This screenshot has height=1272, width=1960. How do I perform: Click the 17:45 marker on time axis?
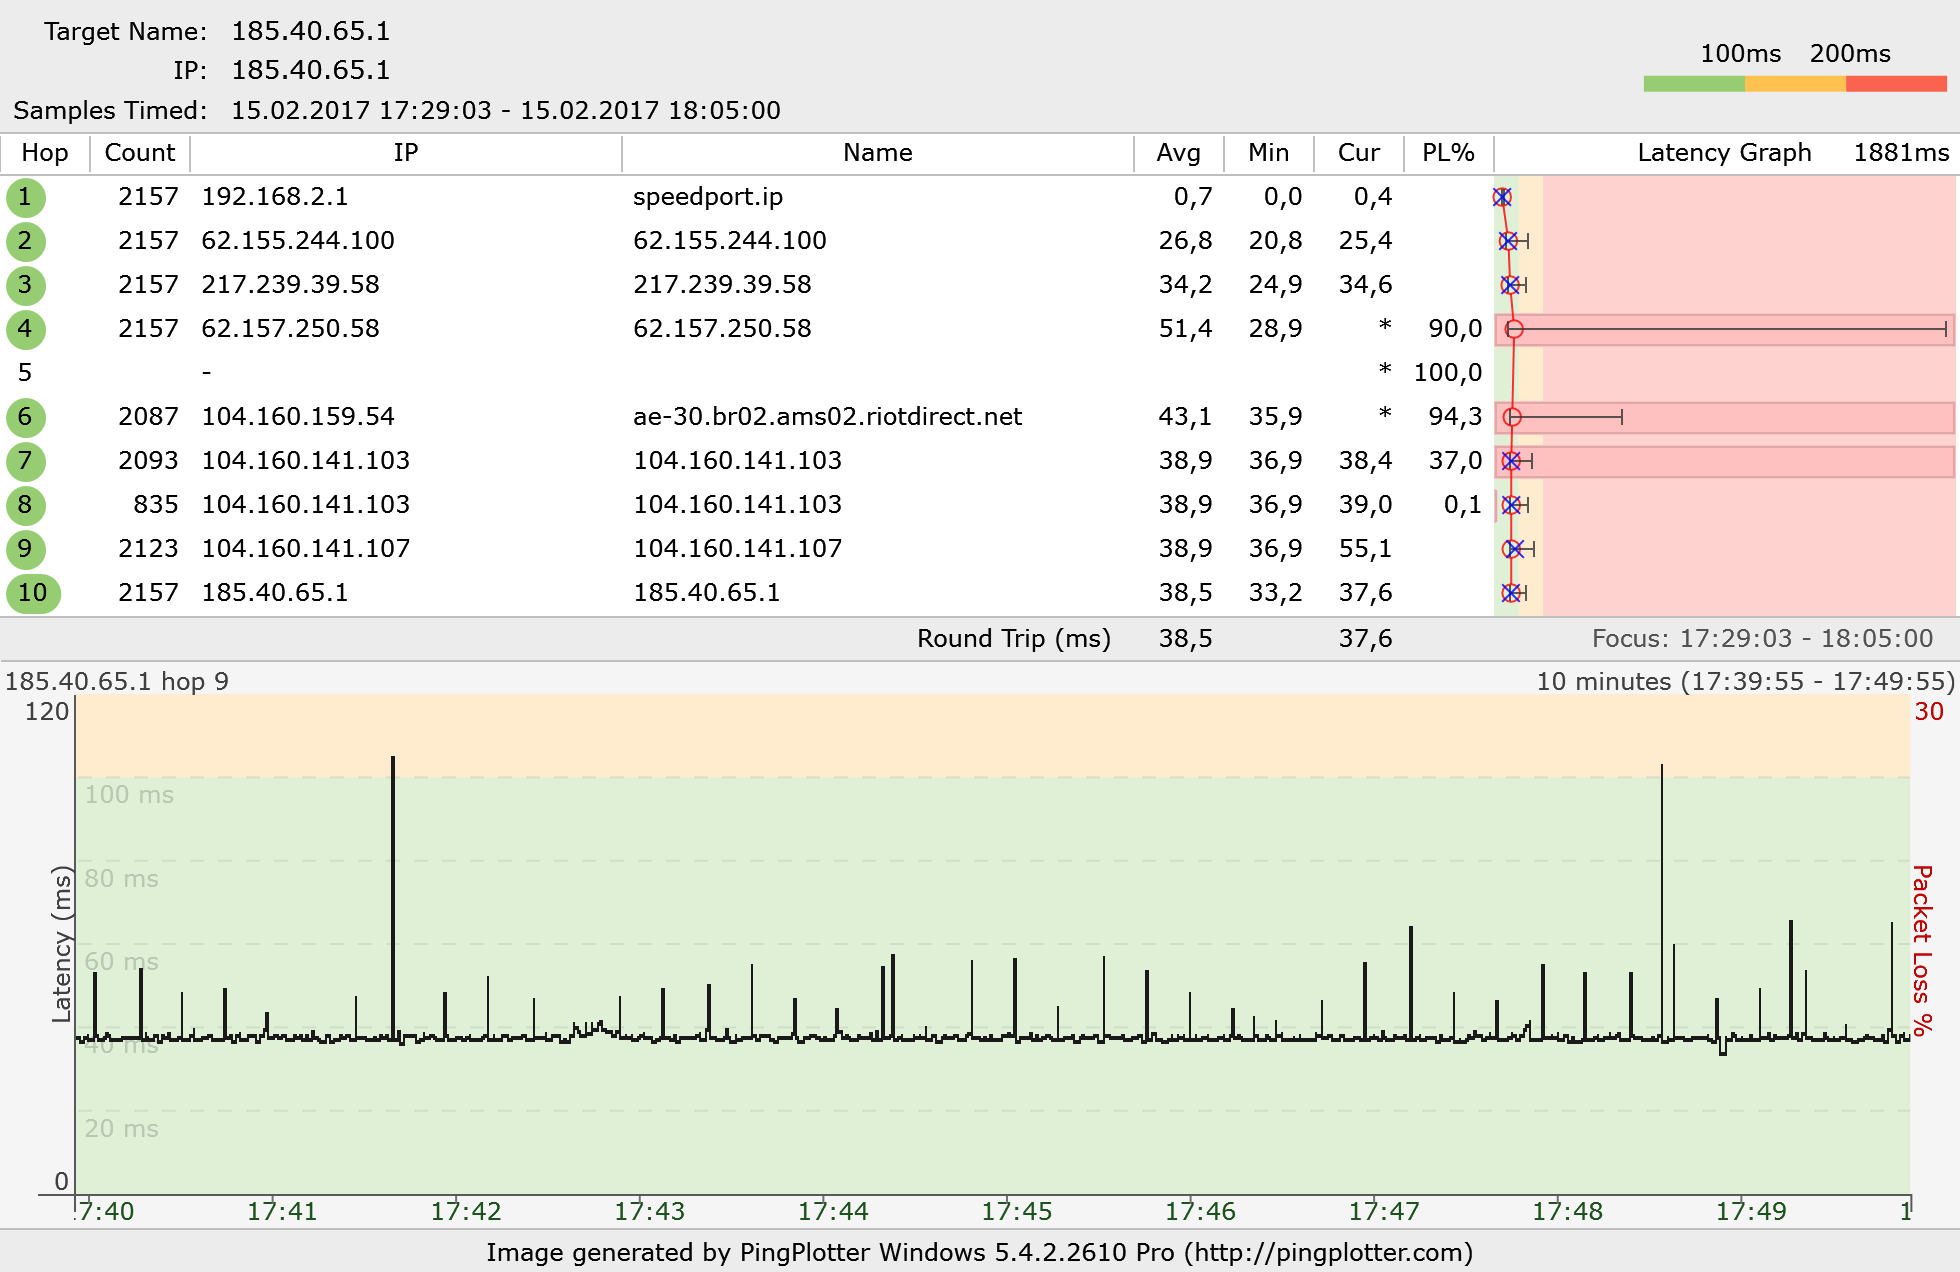pyautogui.click(x=1016, y=1212)
